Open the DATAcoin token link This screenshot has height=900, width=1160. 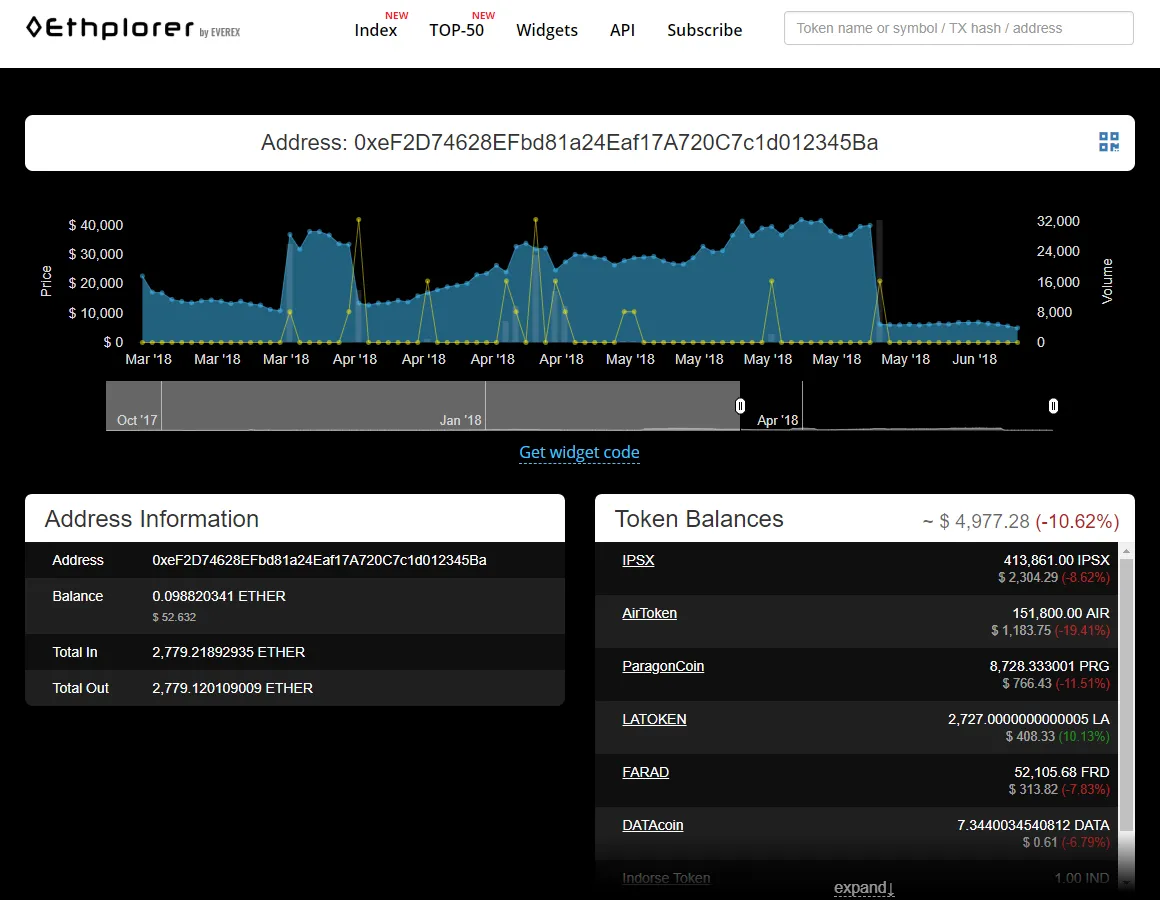pyautogui.click(x=652, y=825)
